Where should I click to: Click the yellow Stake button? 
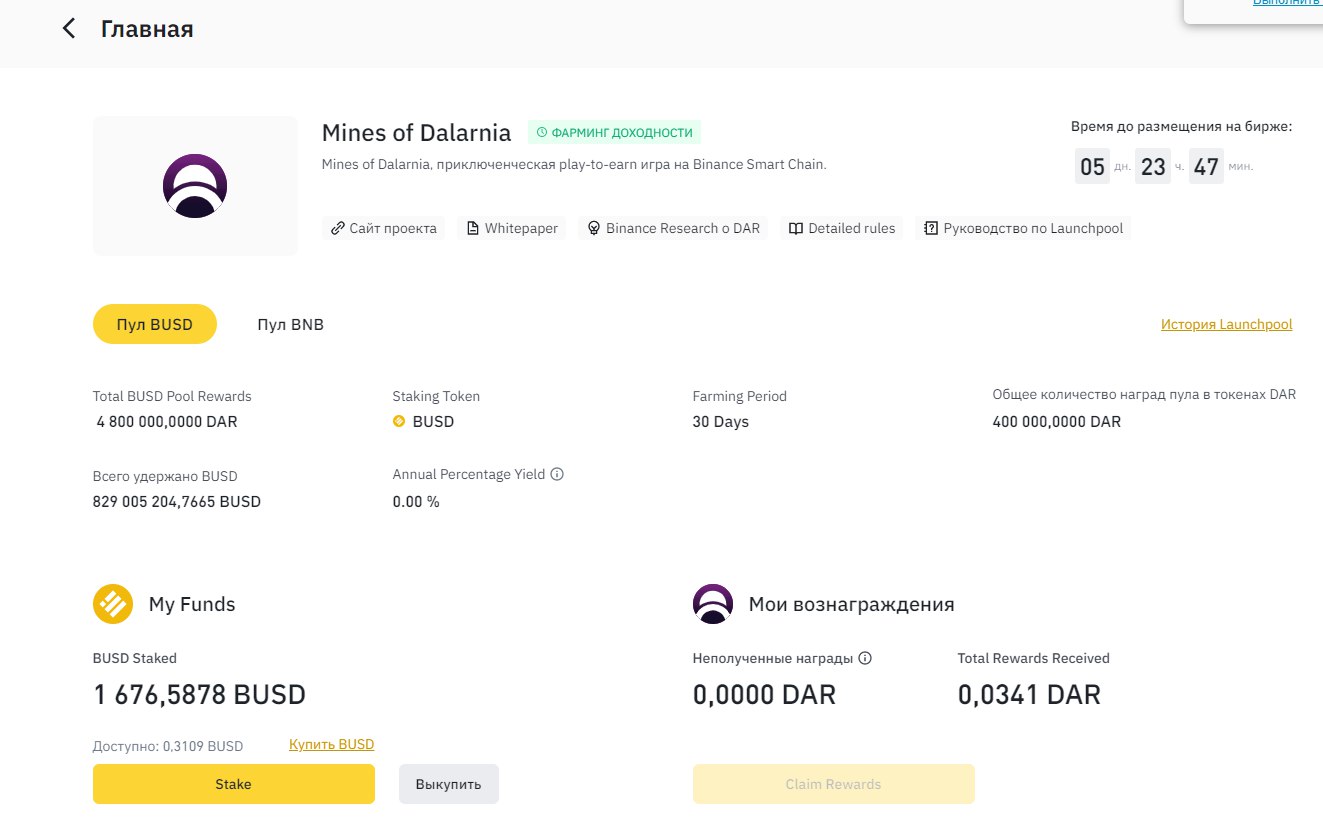(234, 784)
